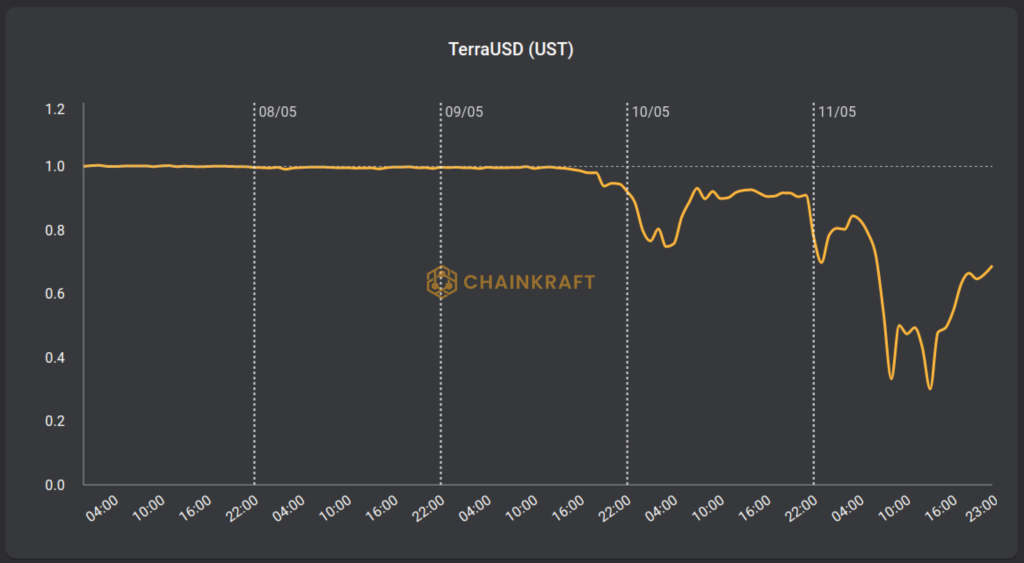Click the Chainkraft hexagon logo icon
1024x563 pixels.
click(x=440, y=282)
